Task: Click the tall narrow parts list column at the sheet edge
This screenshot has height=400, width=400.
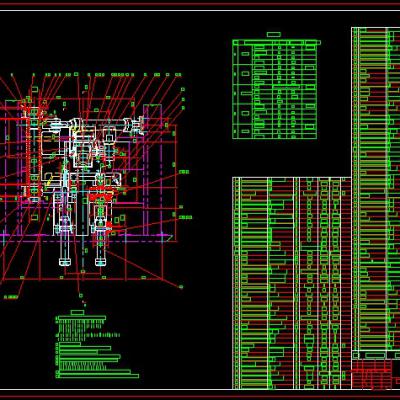Action: (376, 188)
